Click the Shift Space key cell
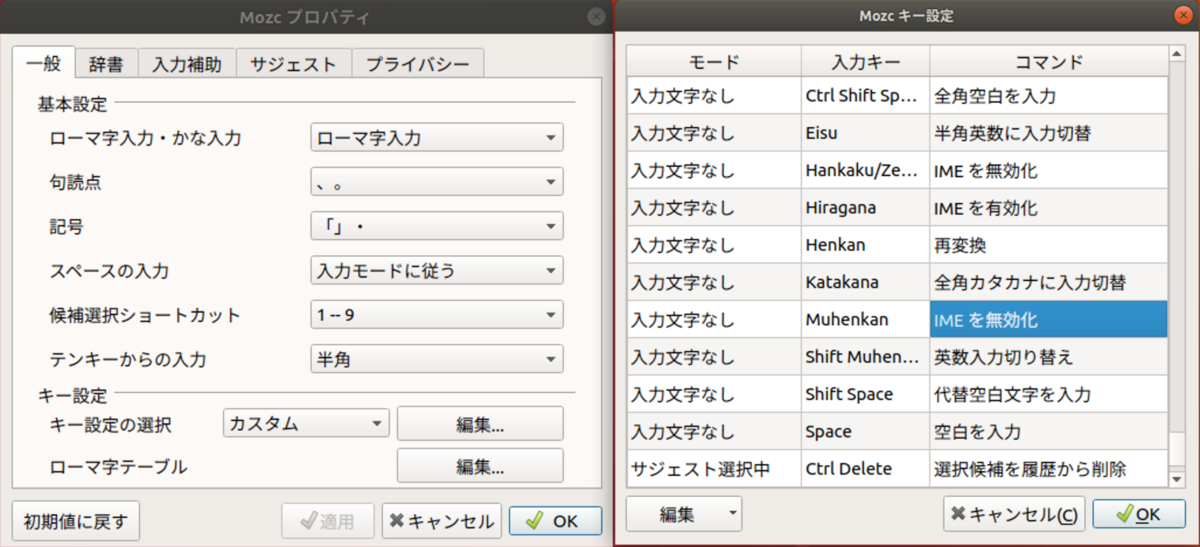Image resolution: width=1200 pixels, height=547 pixels. click(x=865, y=394)
